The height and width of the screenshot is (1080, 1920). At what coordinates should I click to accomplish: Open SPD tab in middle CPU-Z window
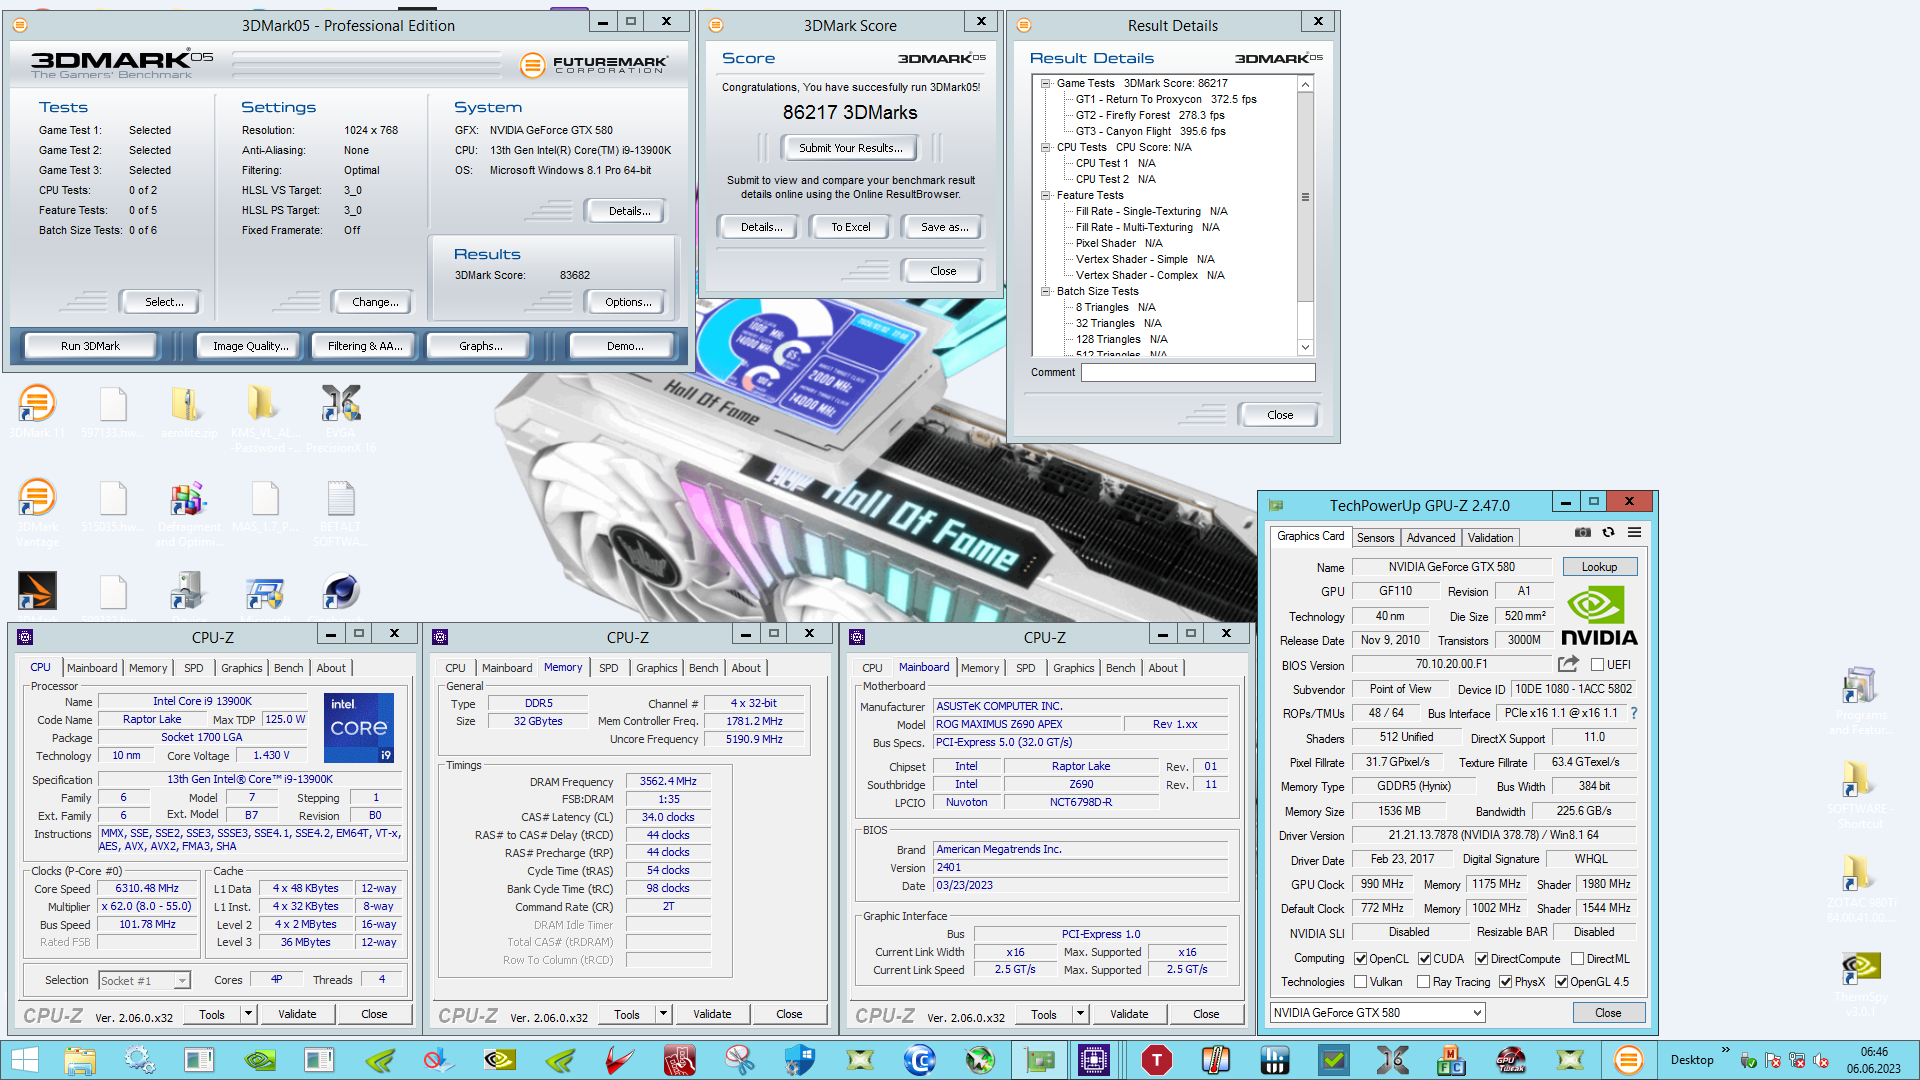point(608,668)
